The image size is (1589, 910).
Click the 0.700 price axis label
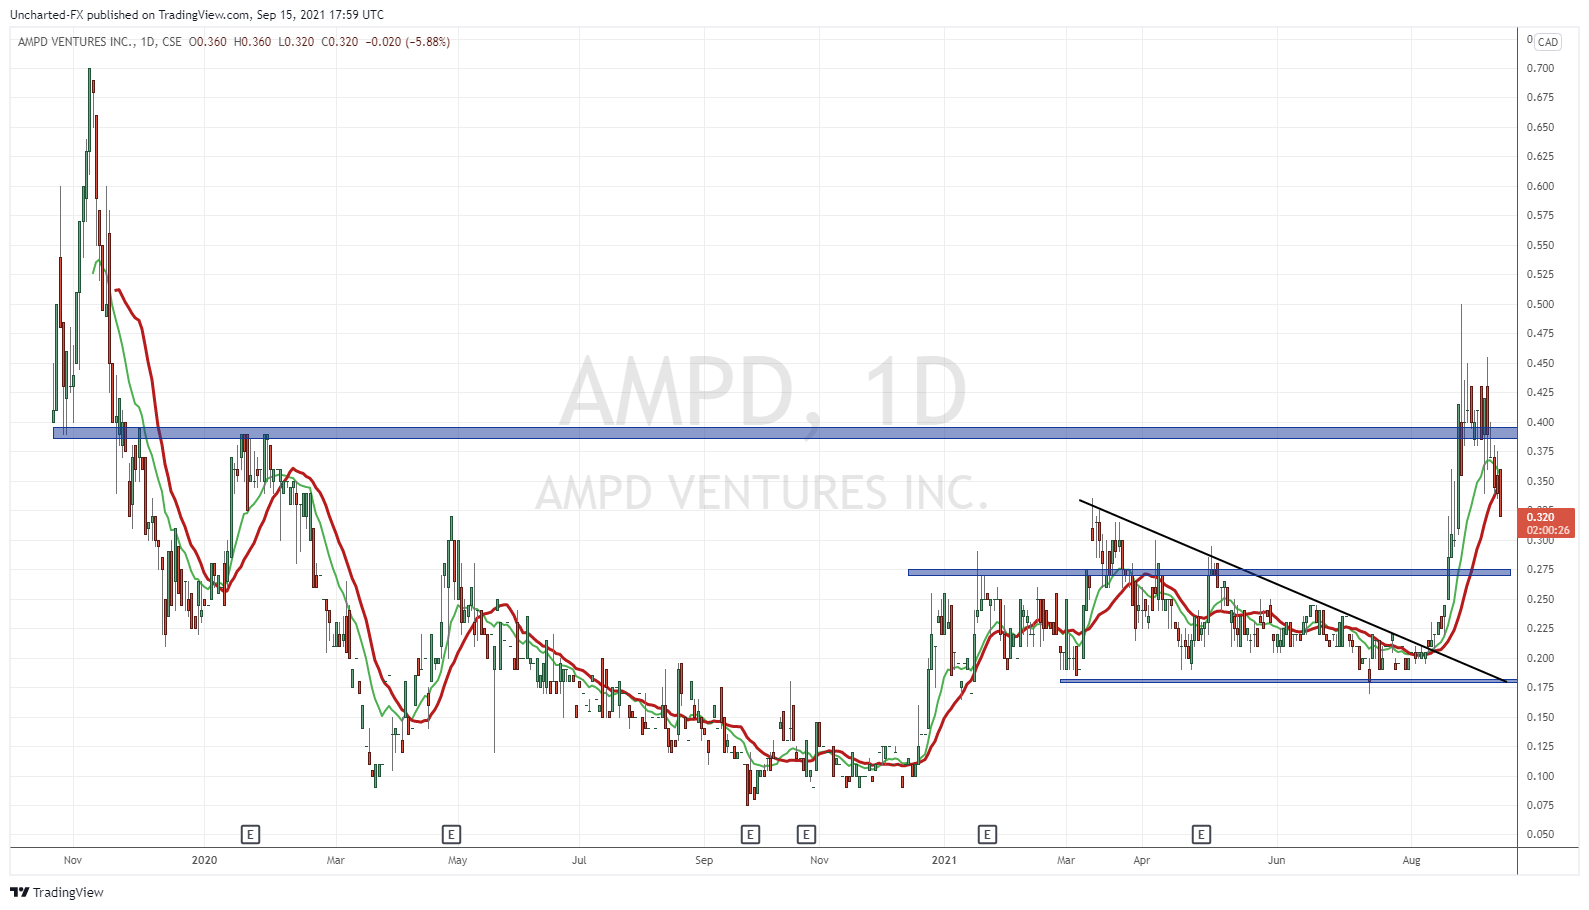pos(1540,68)
